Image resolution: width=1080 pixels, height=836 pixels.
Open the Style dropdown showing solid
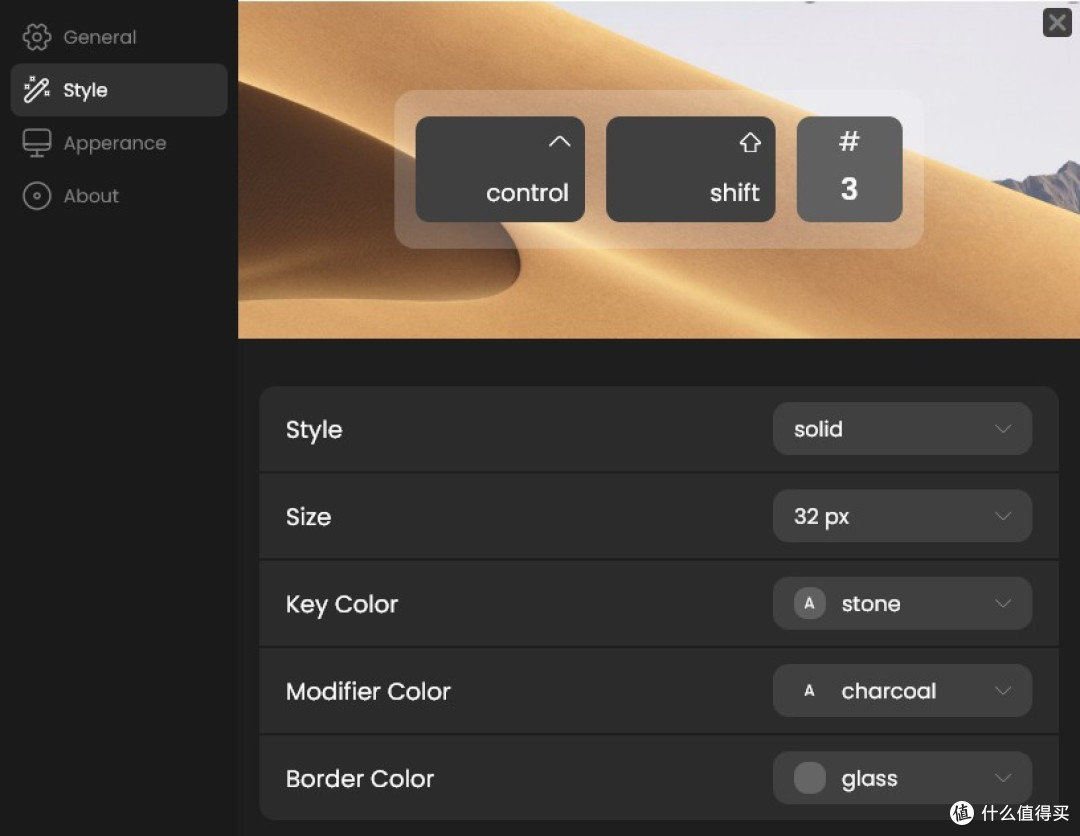point(902,429)
